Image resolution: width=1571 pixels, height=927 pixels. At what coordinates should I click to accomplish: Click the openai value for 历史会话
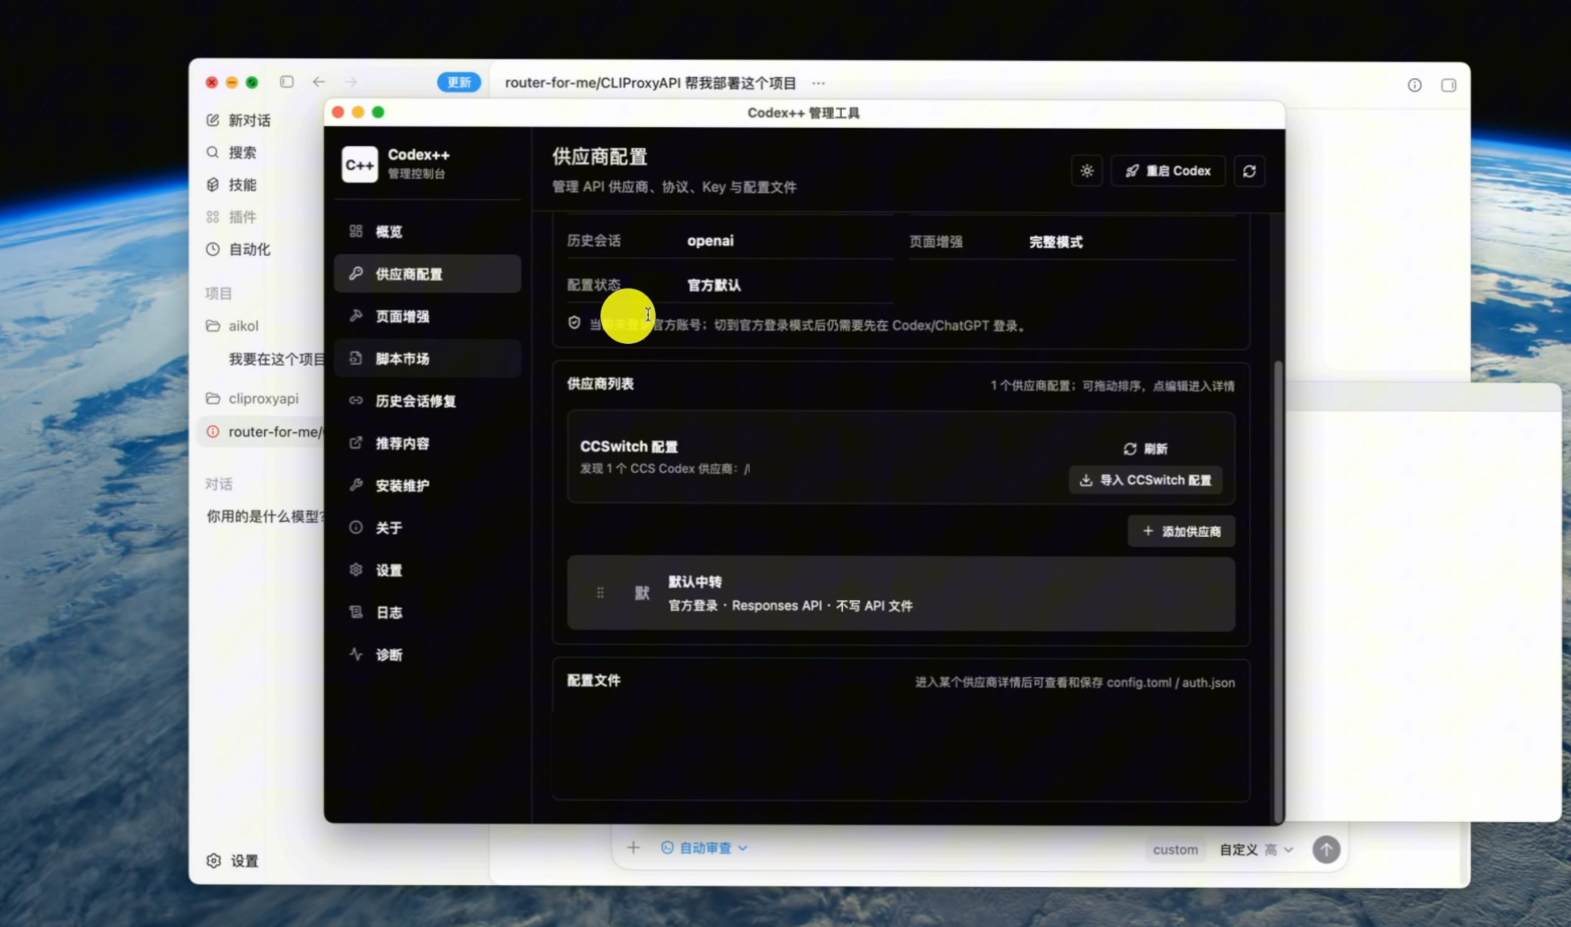click(710, 241)
